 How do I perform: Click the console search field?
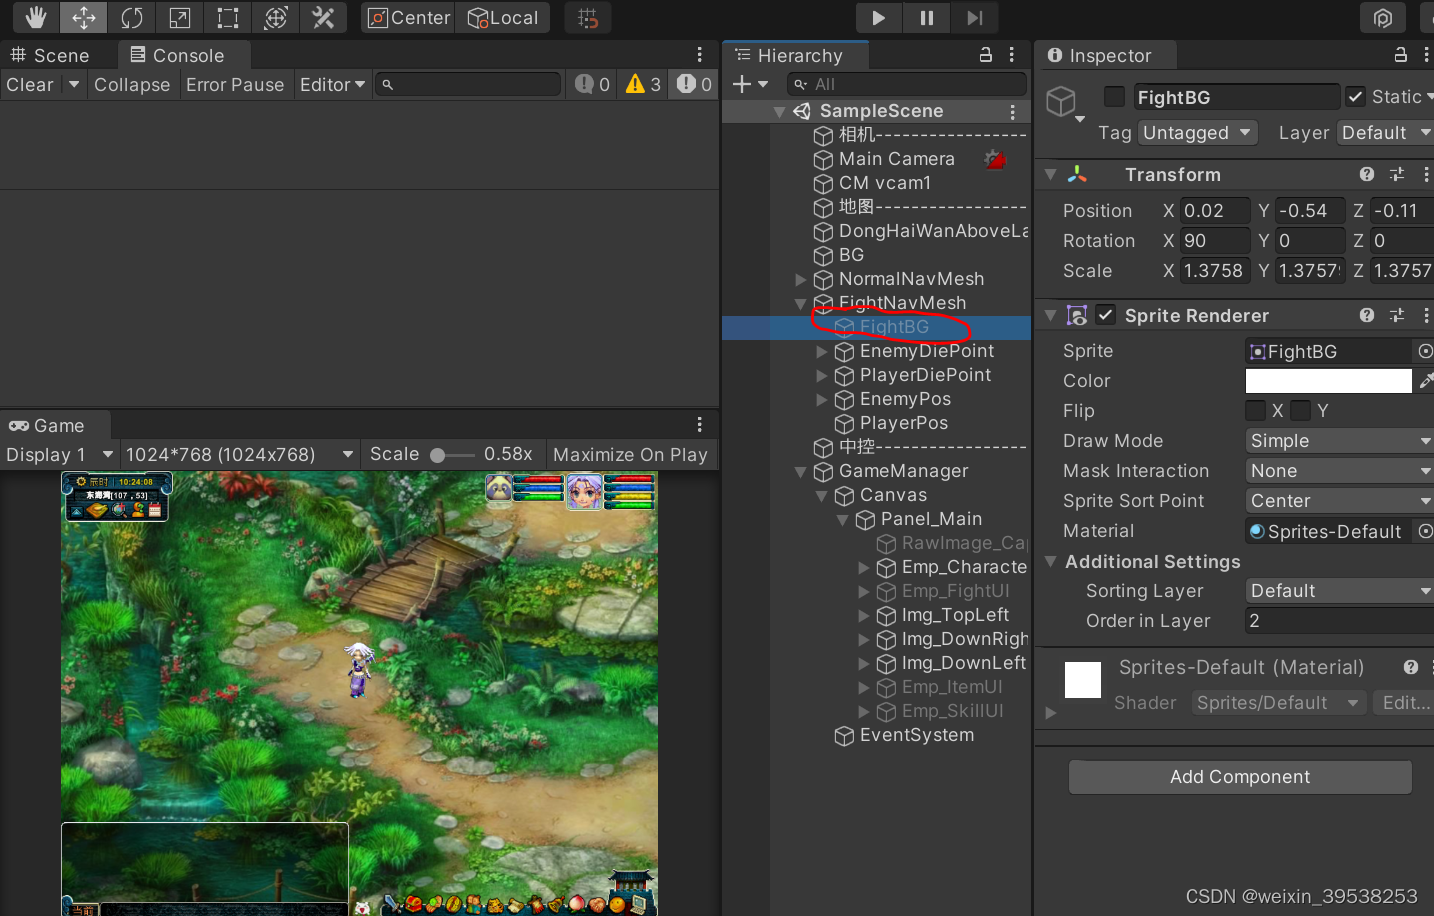point(468,85)
